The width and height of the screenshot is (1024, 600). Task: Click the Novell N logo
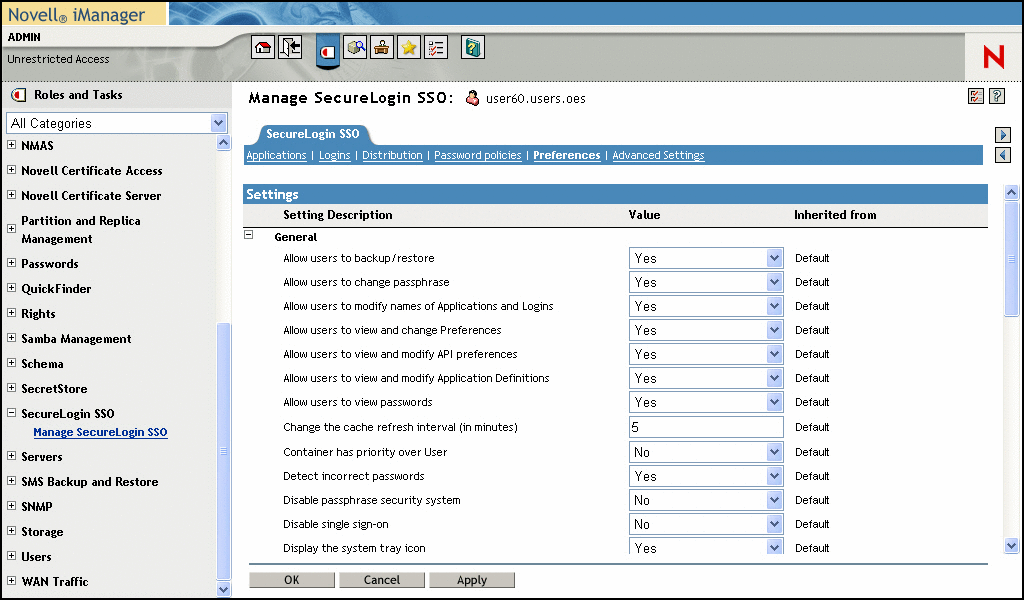[993, 57]
